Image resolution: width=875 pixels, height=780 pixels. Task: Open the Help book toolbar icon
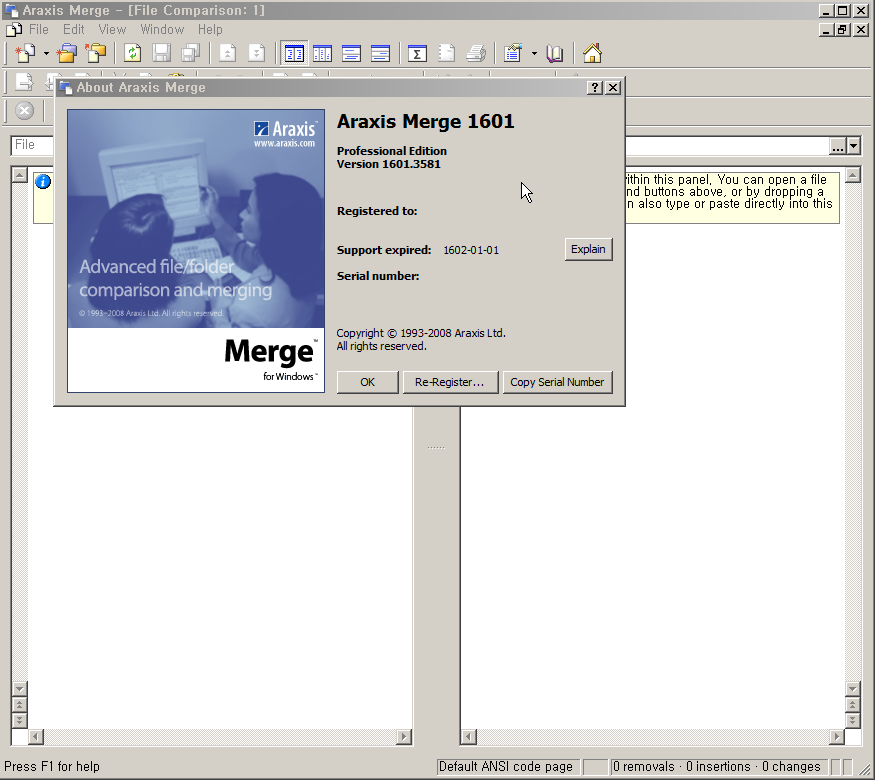click(555, 54)
